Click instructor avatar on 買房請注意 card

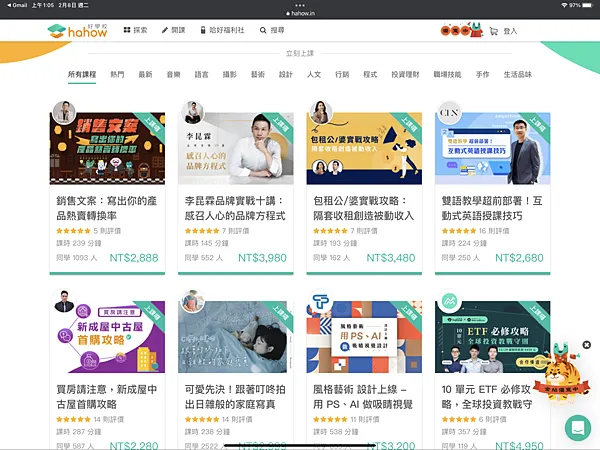point(64,301)
